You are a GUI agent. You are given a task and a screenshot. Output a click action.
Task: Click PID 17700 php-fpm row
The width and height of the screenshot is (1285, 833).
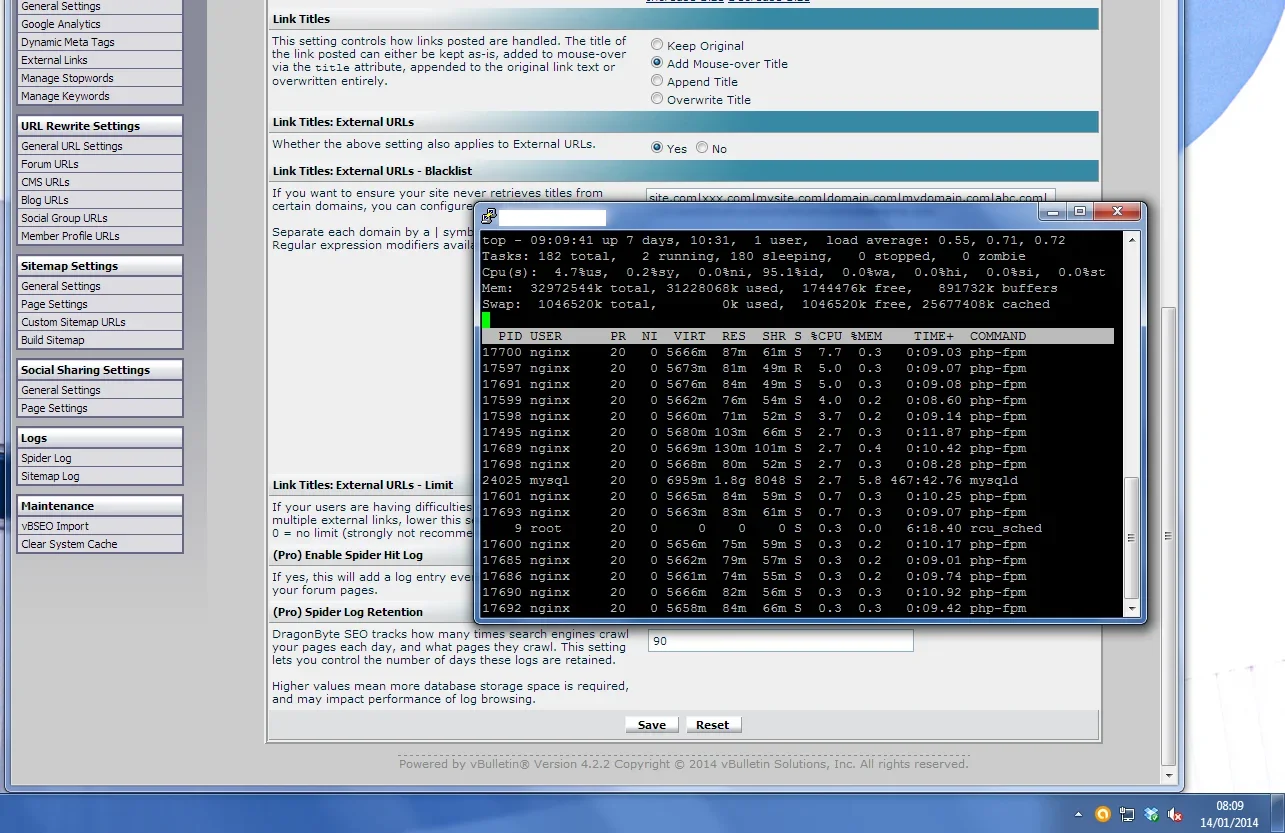point(797,352)
